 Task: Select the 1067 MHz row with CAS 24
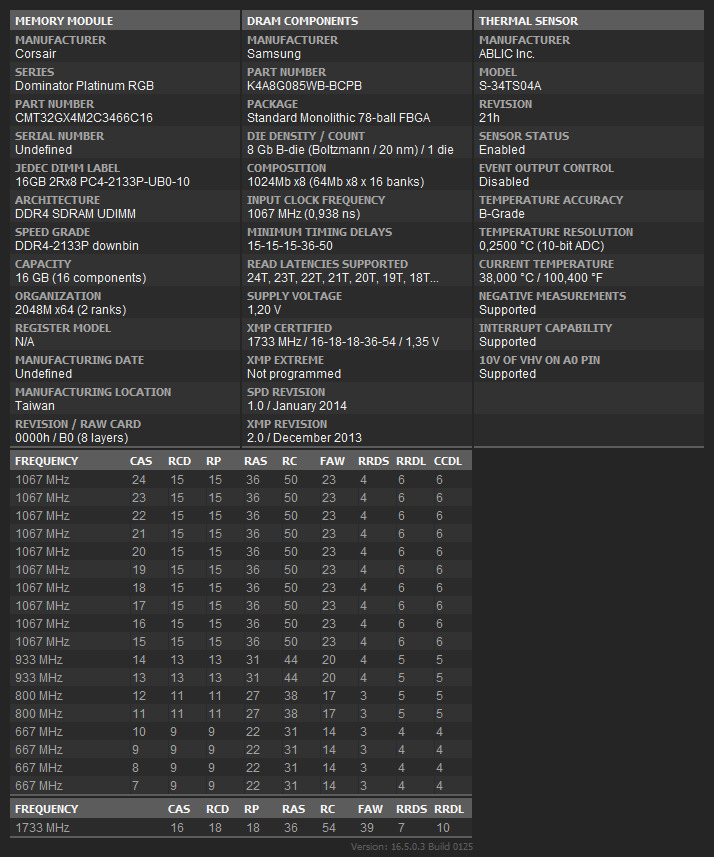point(241,480)
